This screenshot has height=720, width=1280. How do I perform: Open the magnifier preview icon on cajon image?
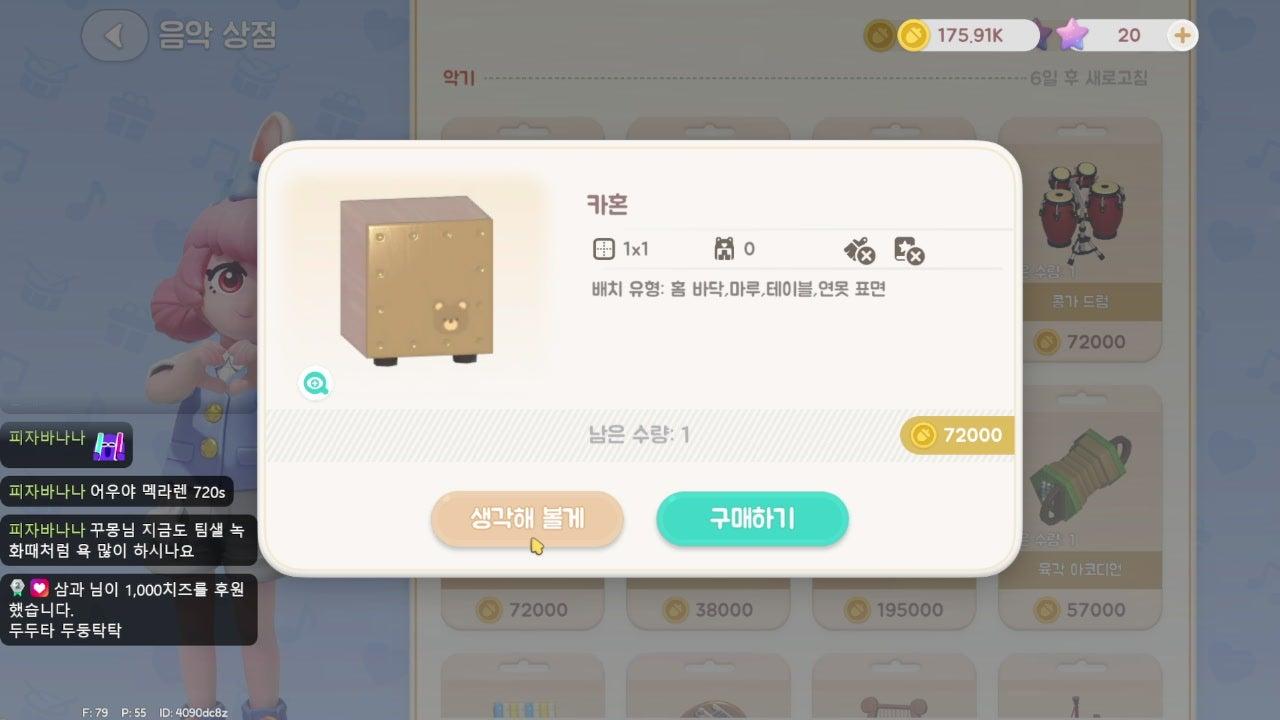pos(315,382)
